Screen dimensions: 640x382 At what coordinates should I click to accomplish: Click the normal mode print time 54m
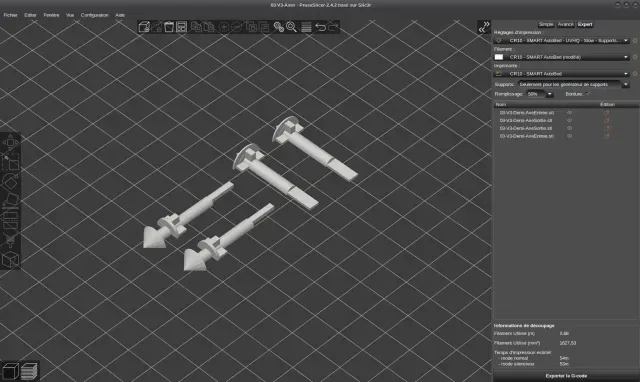point(564,358)
